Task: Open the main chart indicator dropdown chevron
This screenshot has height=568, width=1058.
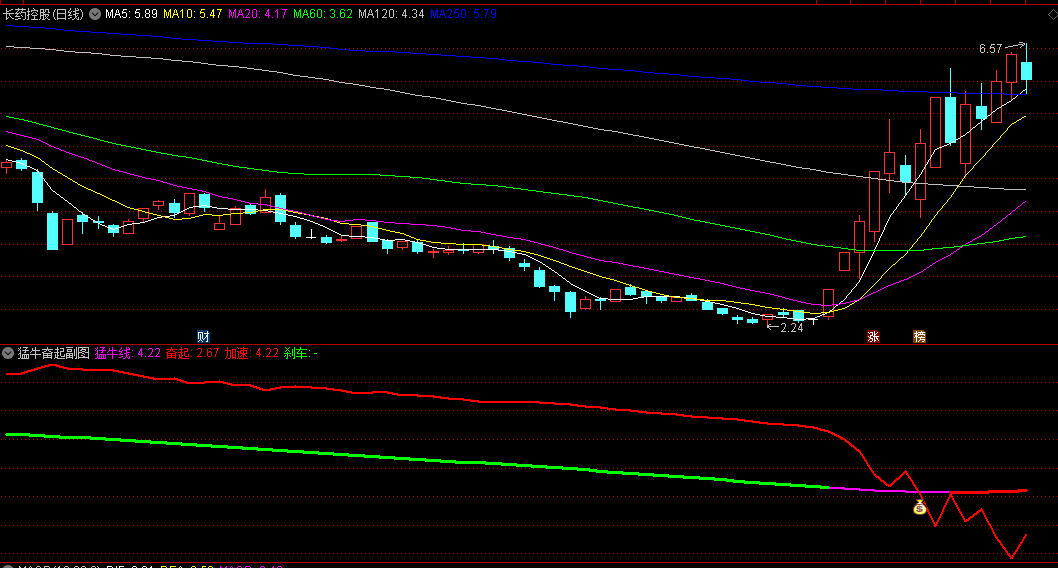Action: pyautogui.click(x=95, y=13)
